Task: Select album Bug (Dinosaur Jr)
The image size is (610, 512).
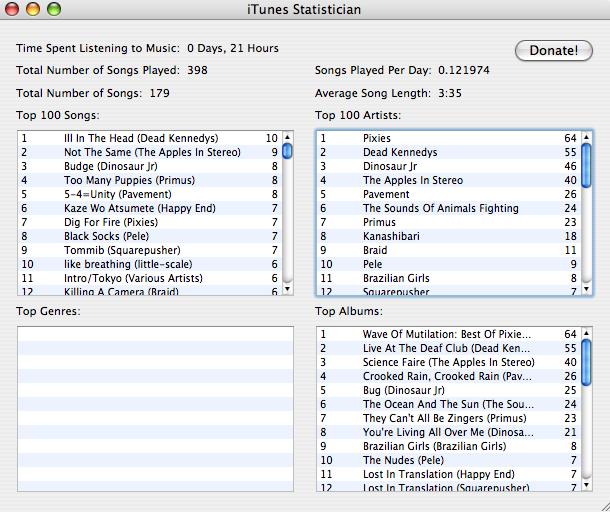Action: click(x=449, y=390)
